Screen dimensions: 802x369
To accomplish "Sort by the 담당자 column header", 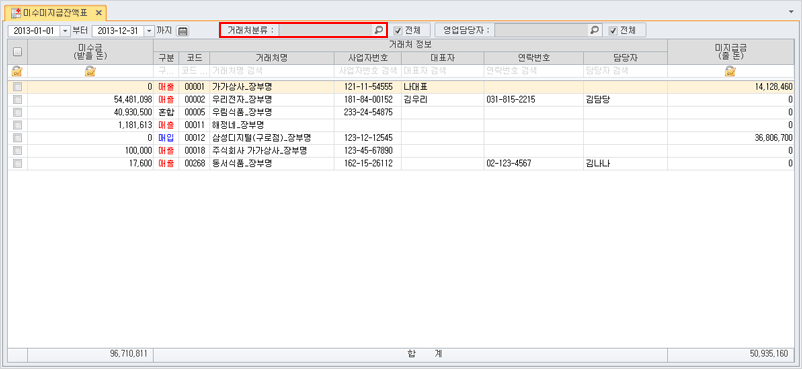I will coord(625,58).
